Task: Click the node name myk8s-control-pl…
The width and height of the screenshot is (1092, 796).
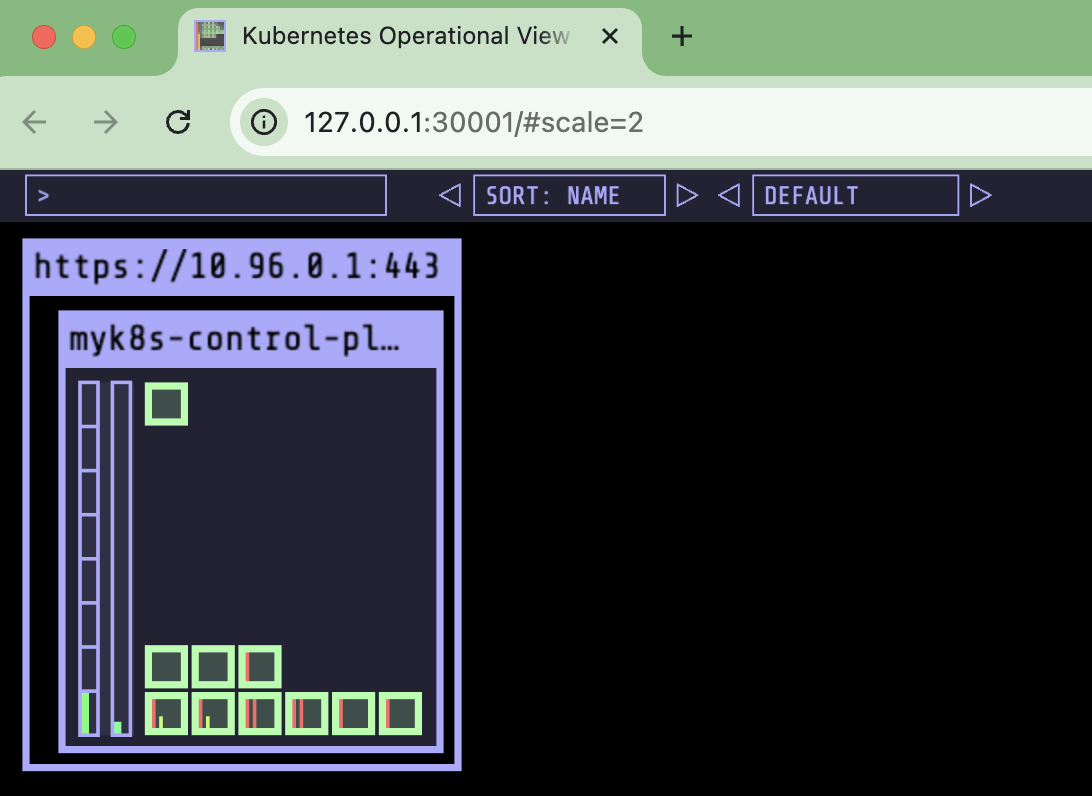Action: [x=235, y=339]
